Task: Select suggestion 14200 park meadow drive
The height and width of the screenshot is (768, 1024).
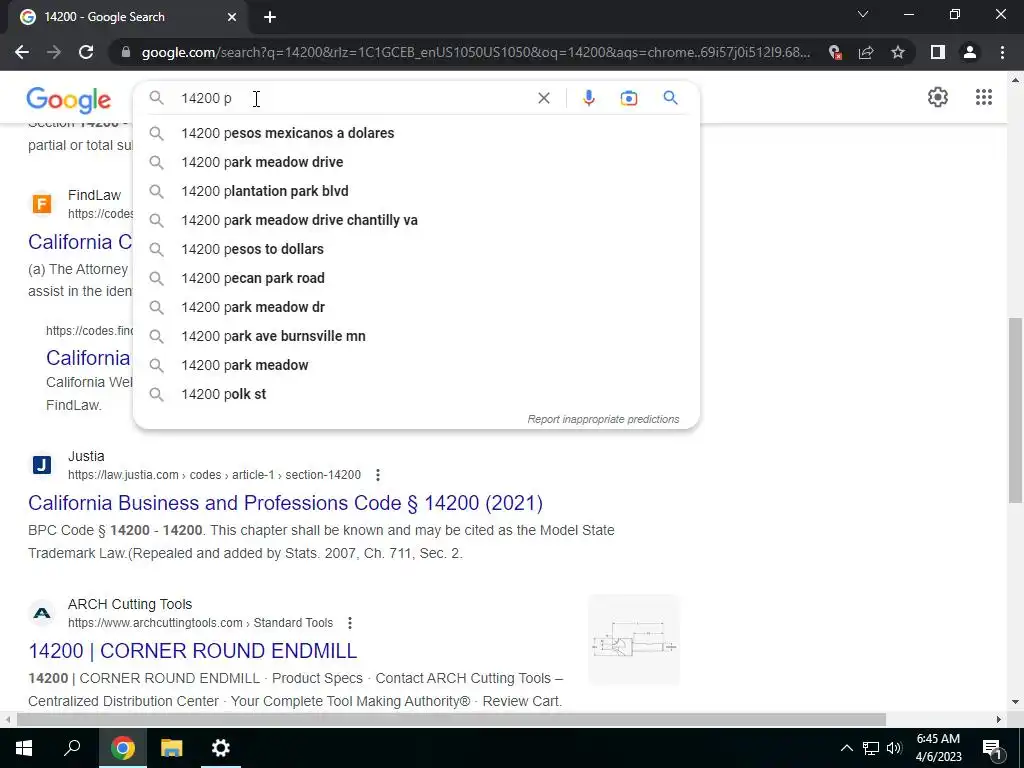Action: coord(416,162)
